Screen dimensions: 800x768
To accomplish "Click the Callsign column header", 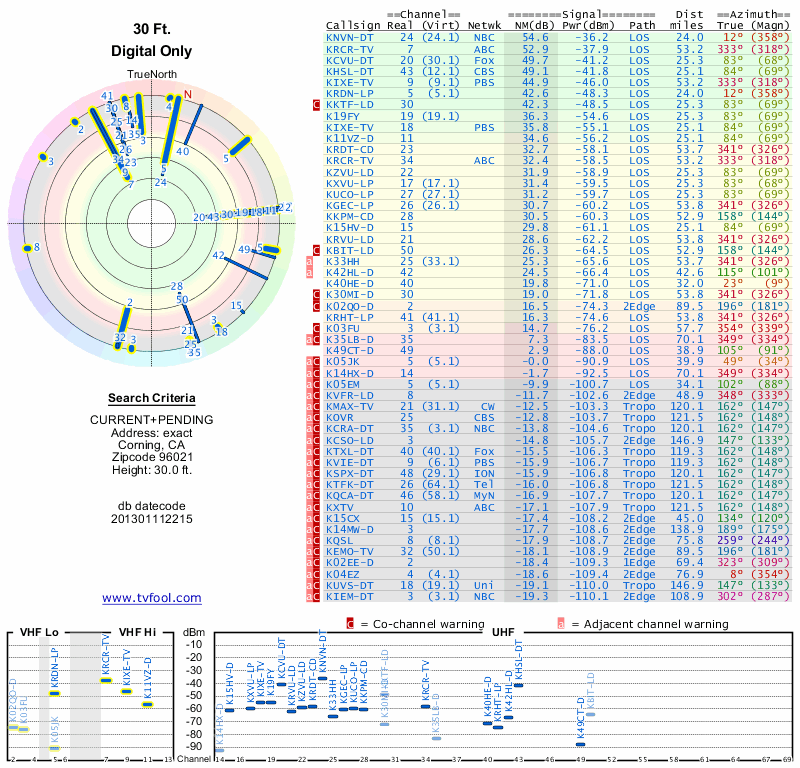I will pyautogui.click(x=353, y=26).
